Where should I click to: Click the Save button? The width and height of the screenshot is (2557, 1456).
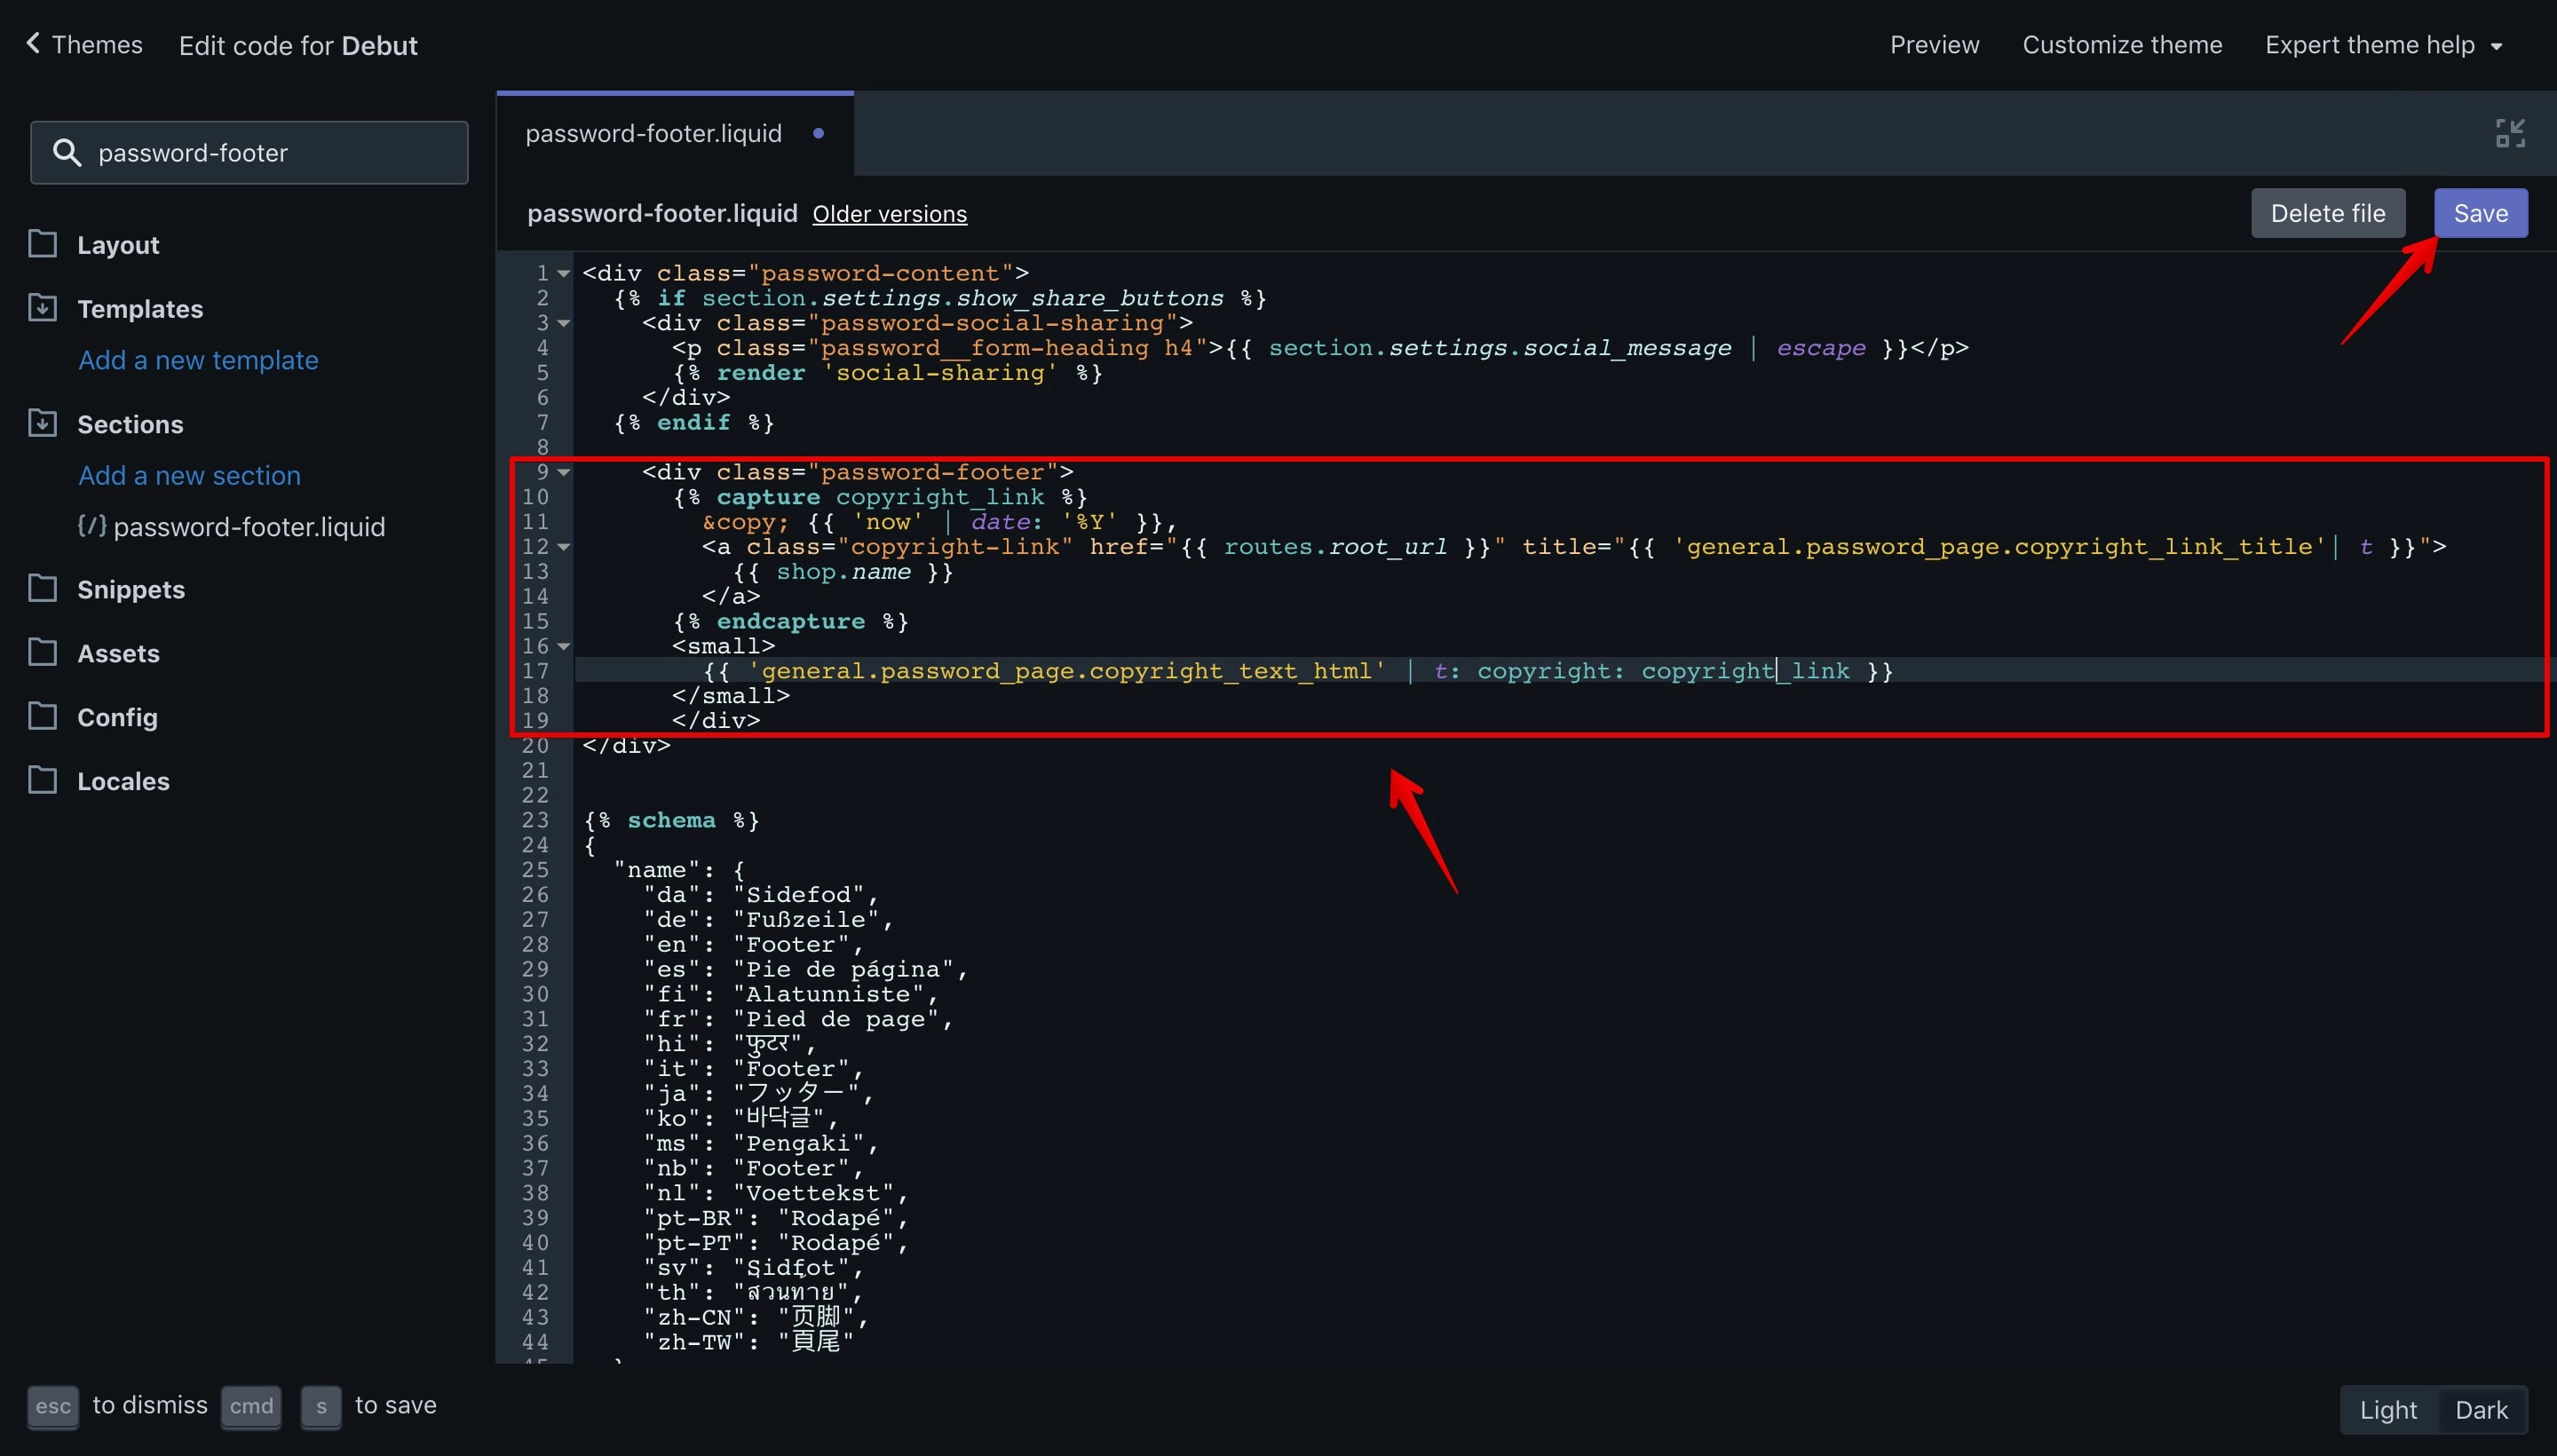[x=2480, y=213]
